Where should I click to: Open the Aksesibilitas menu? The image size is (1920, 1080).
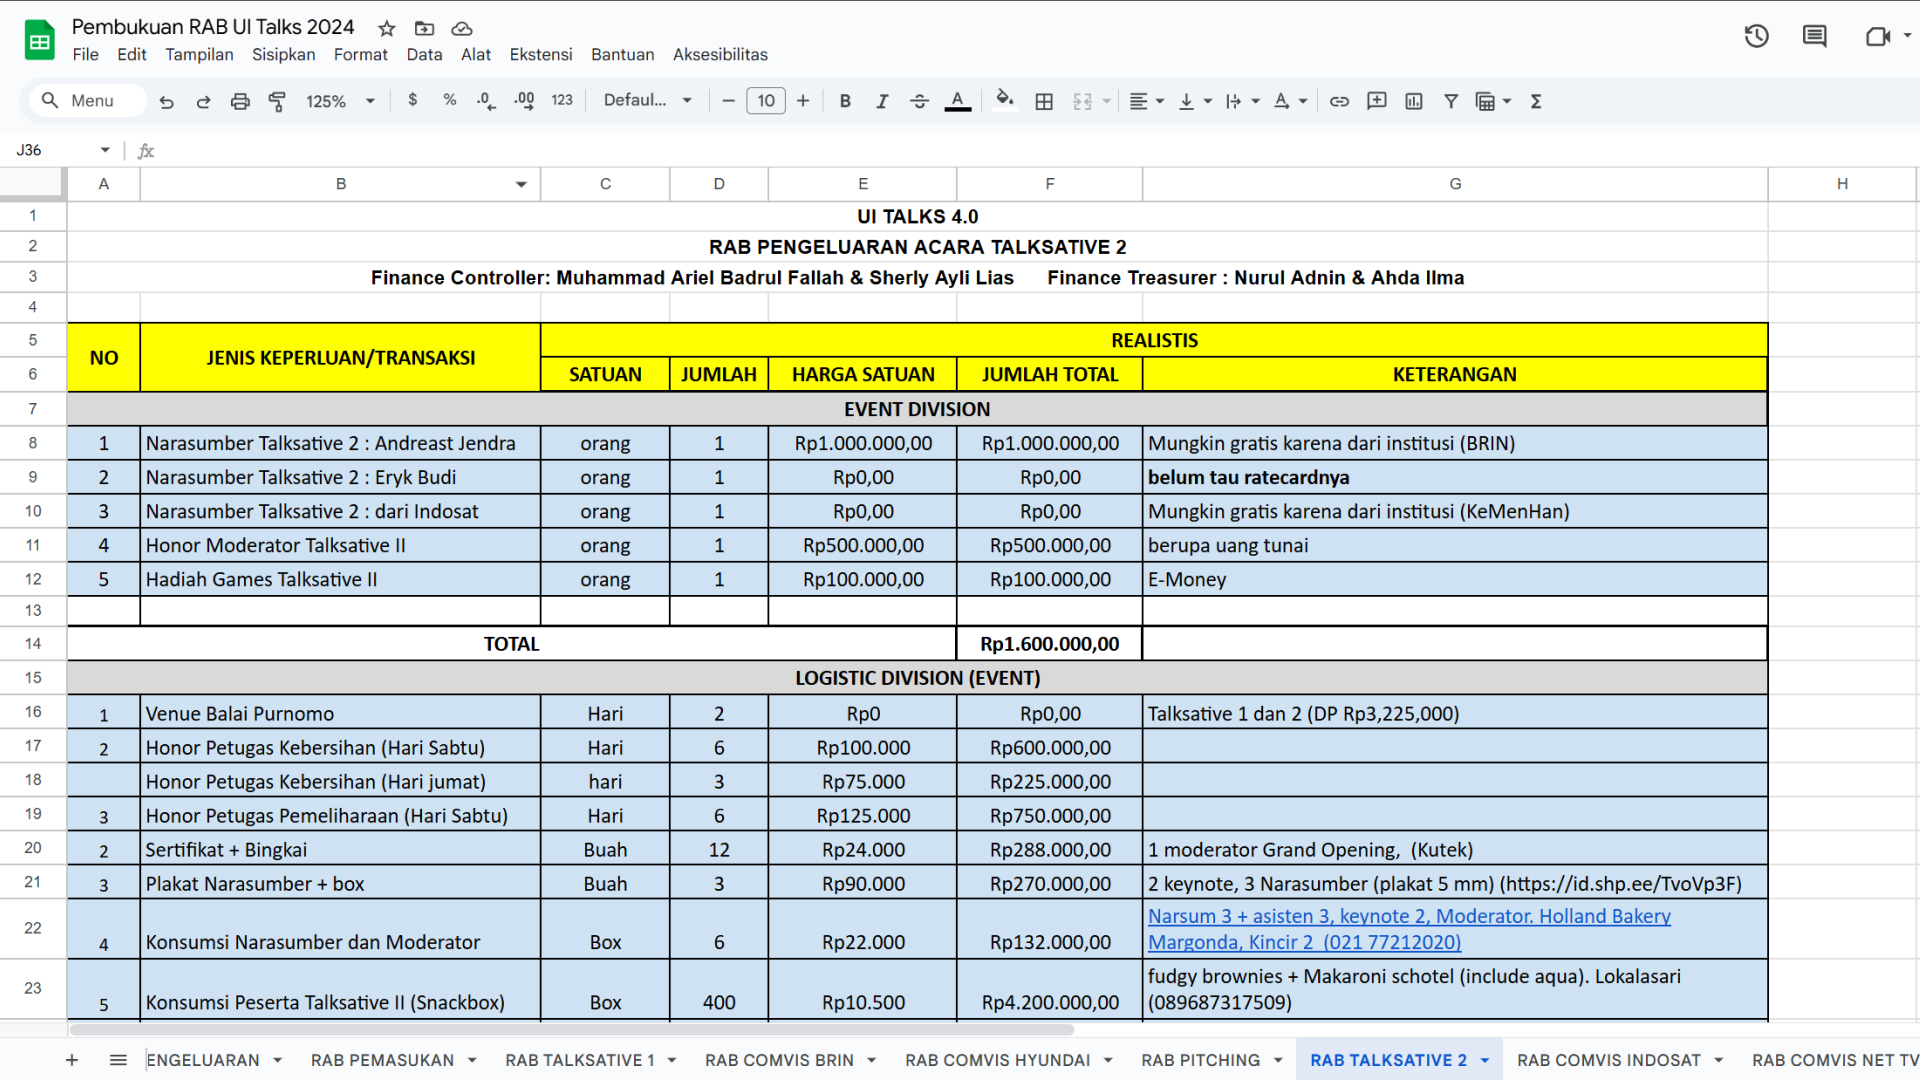(720, 55)
